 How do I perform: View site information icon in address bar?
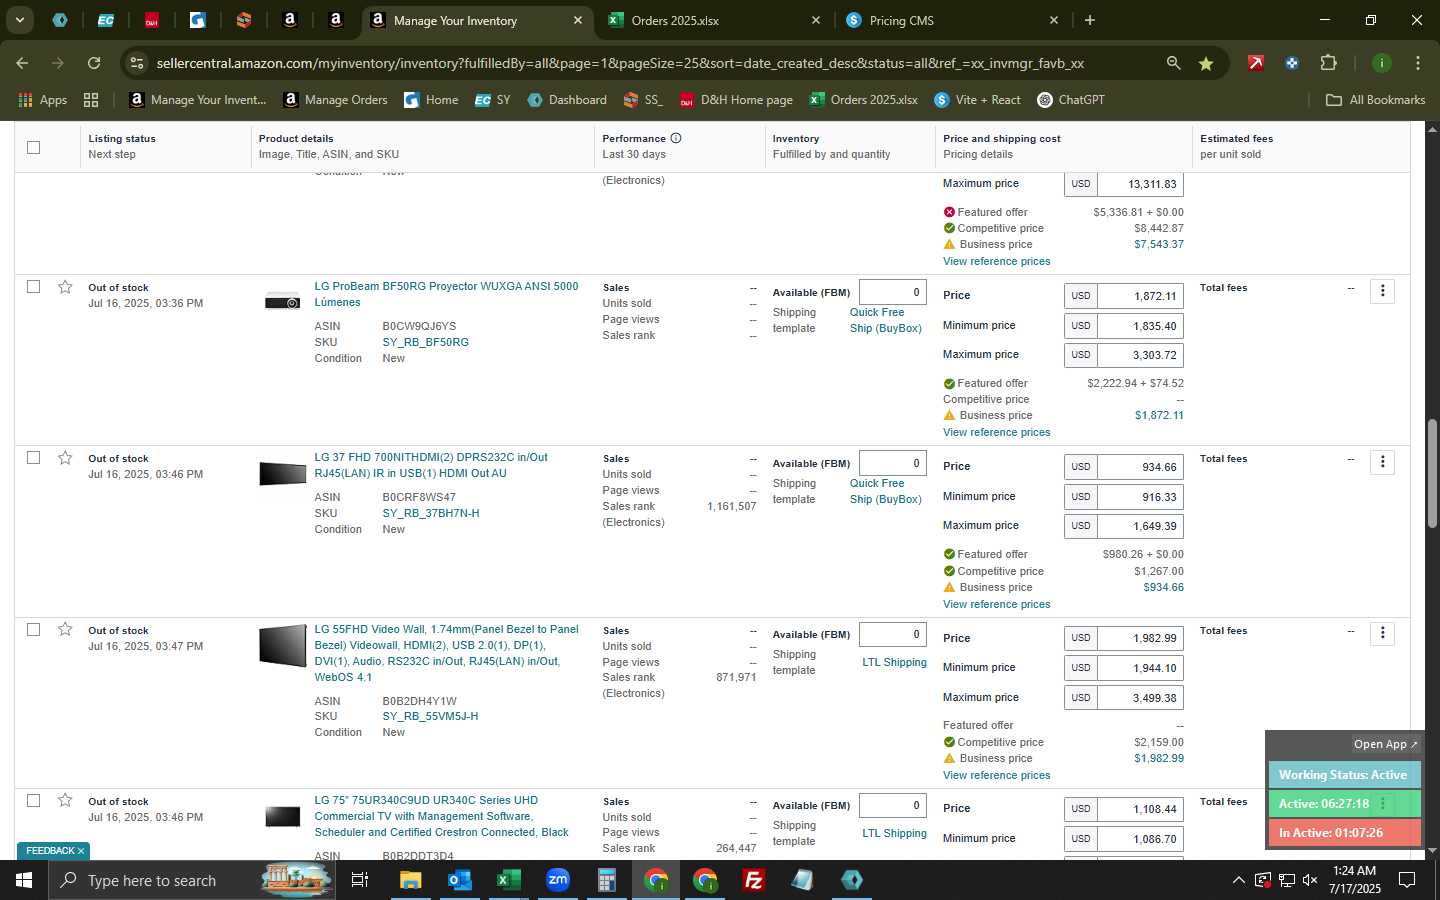coord(137,63)
